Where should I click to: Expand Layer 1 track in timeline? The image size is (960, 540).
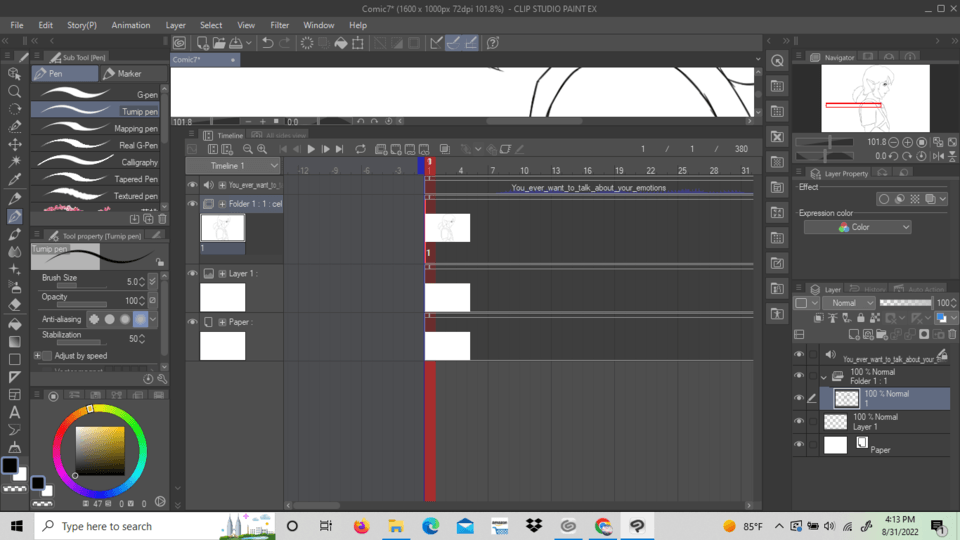[222, 274]
